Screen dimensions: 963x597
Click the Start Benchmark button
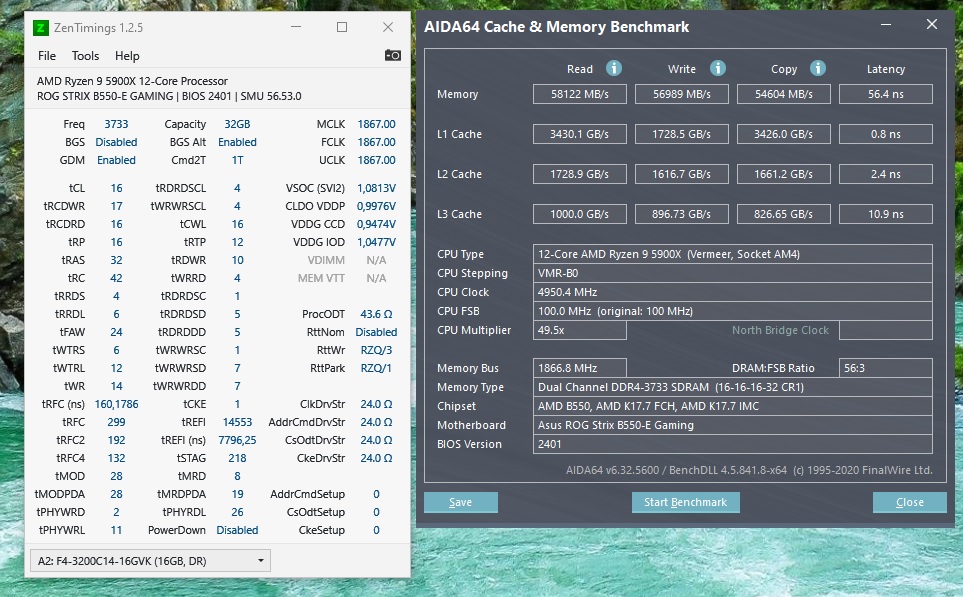tap(685, 502)
